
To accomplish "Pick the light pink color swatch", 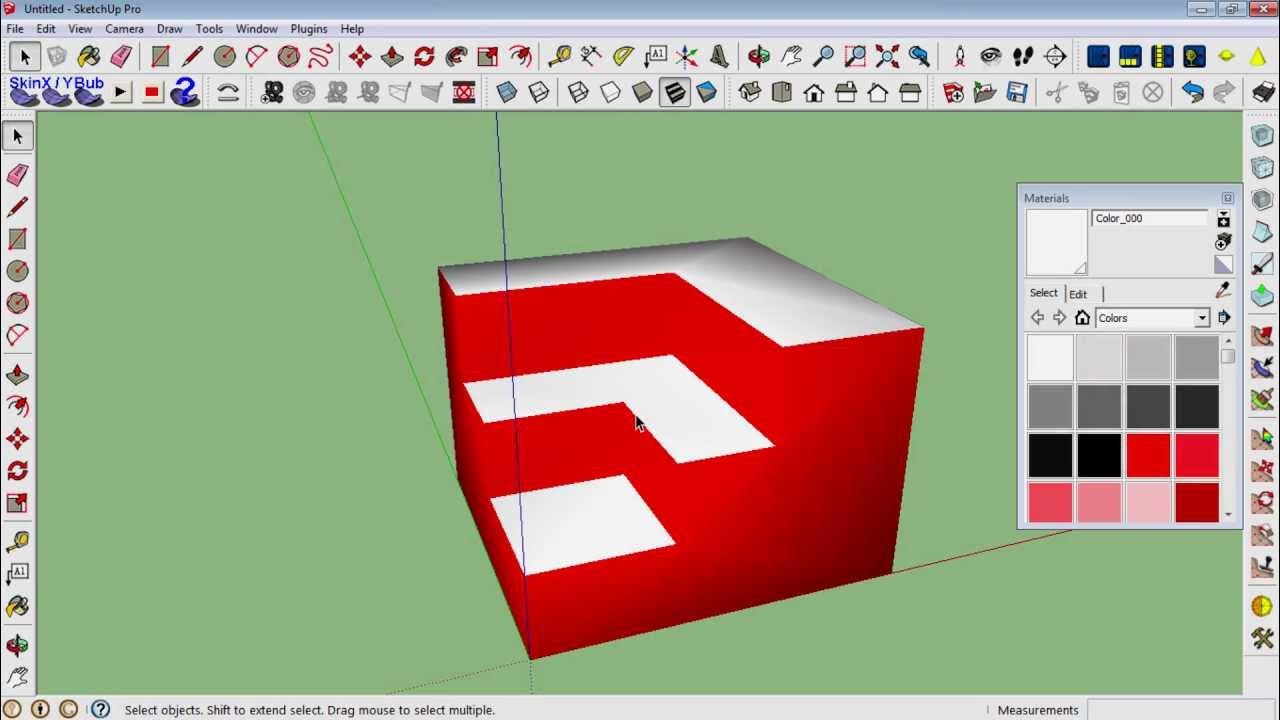I will click(1148, 502).
